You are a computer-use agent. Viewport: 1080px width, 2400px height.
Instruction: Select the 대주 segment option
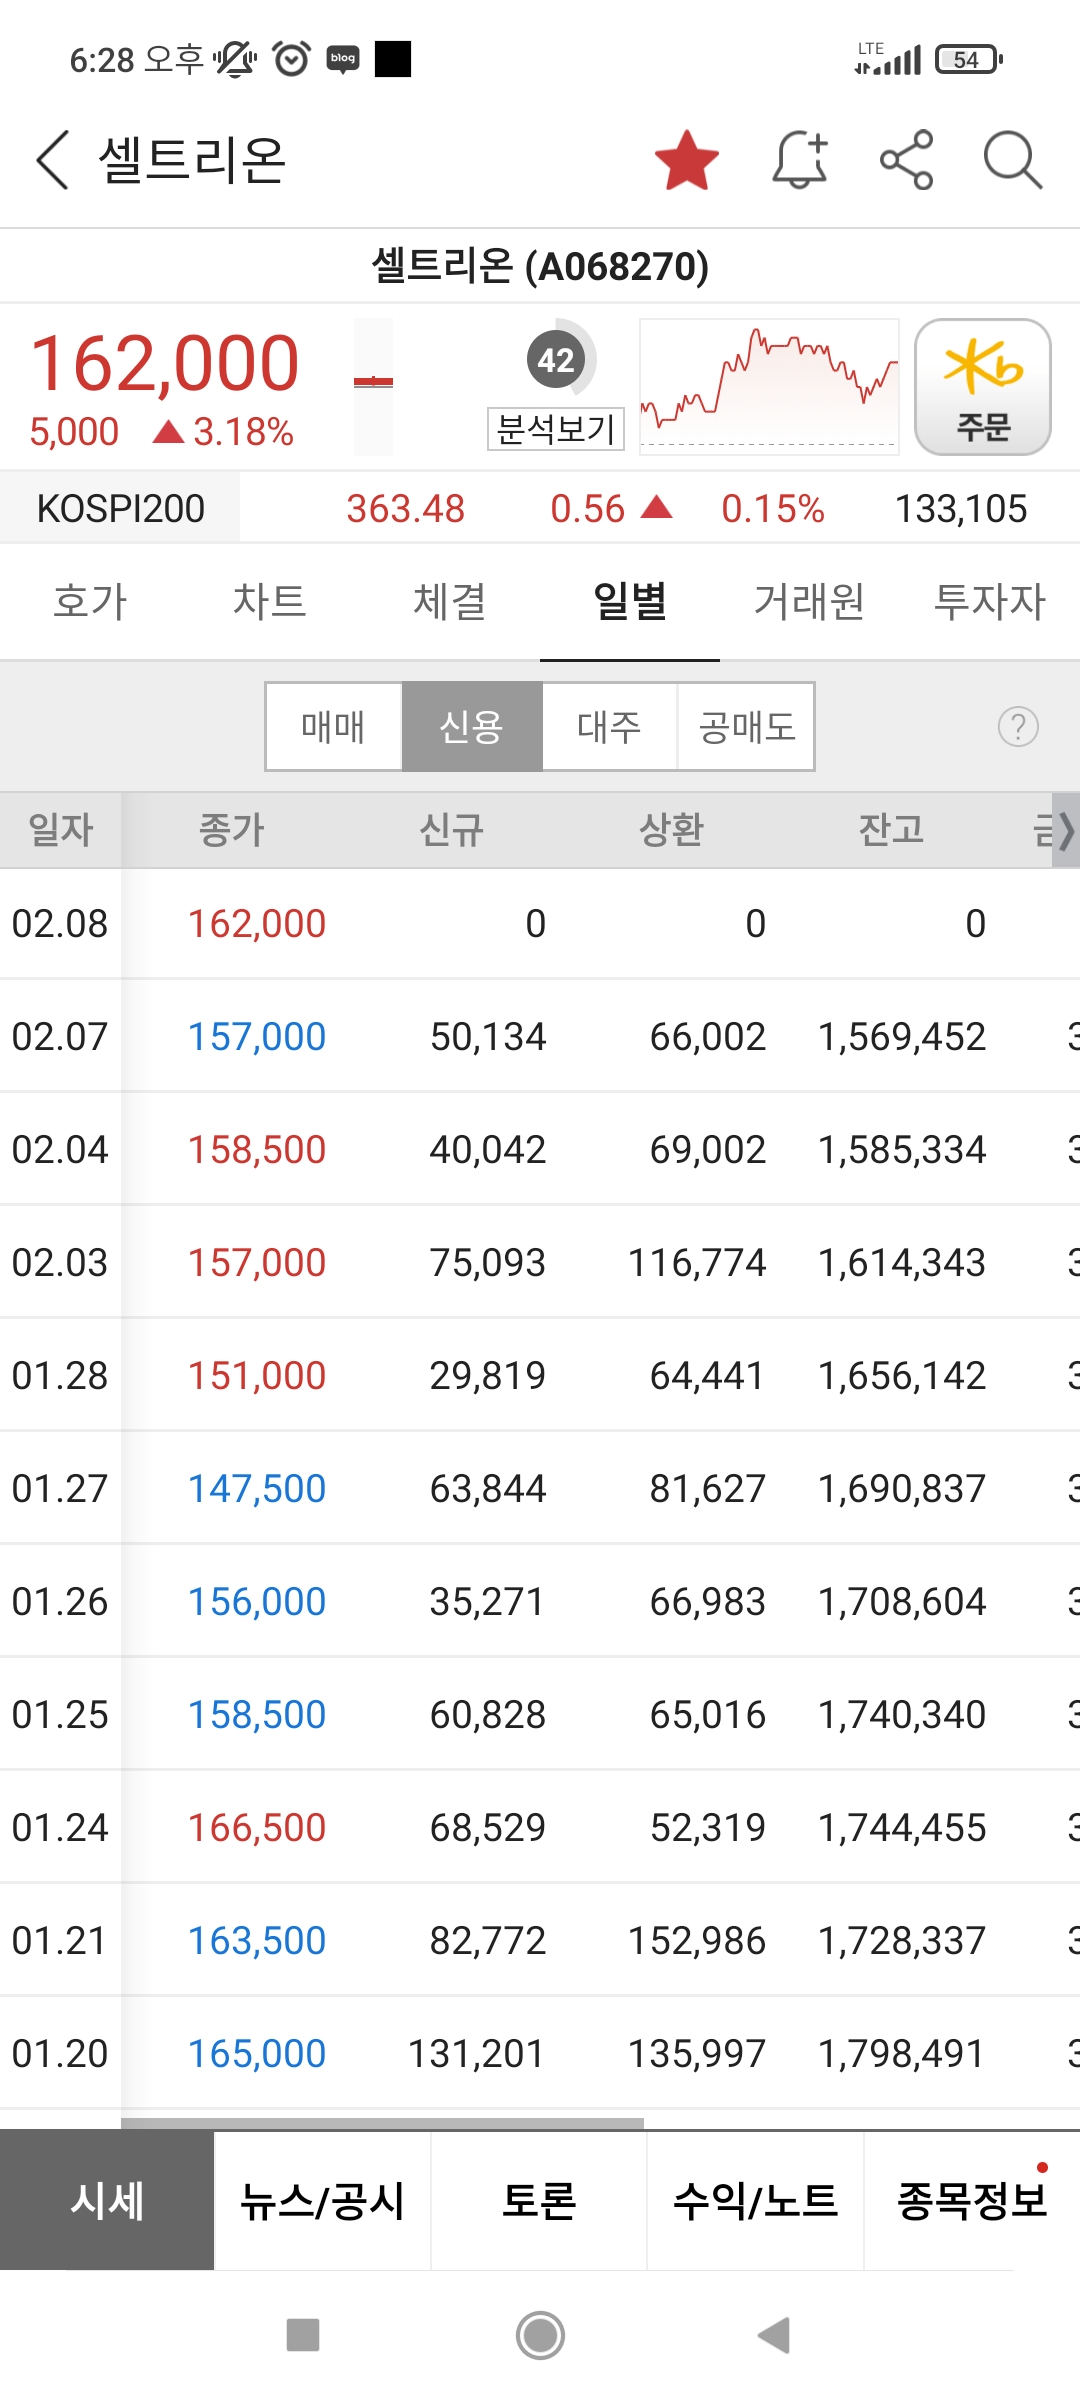coord(609,727)
